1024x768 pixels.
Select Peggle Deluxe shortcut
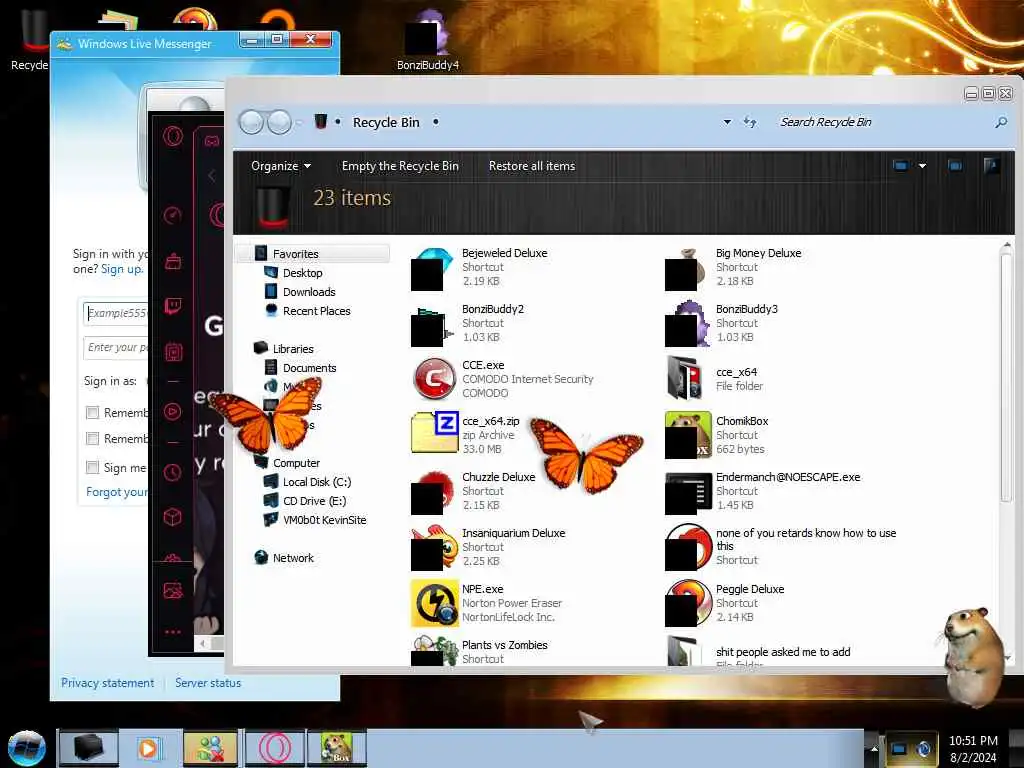(x=725, y=603)
